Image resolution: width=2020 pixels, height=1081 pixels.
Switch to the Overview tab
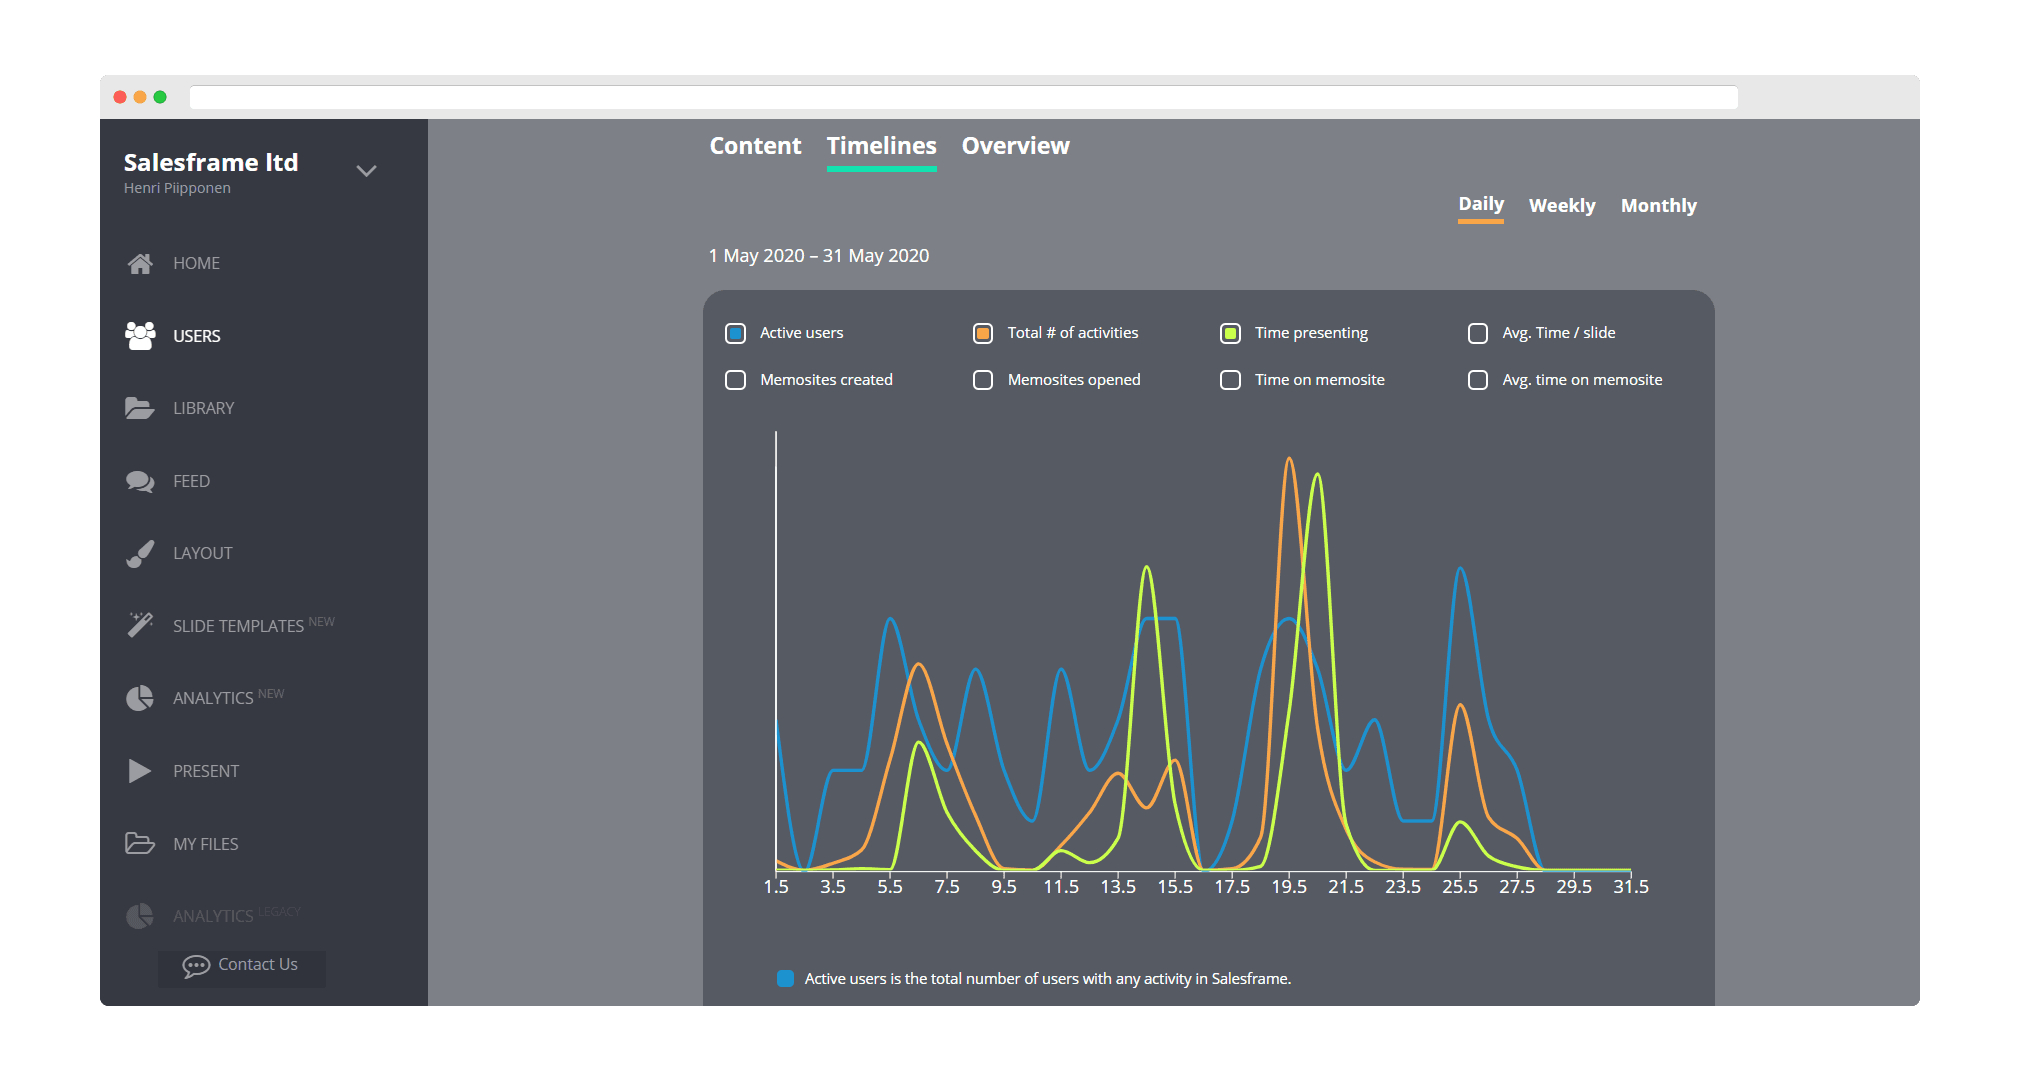coord(1015,146)
